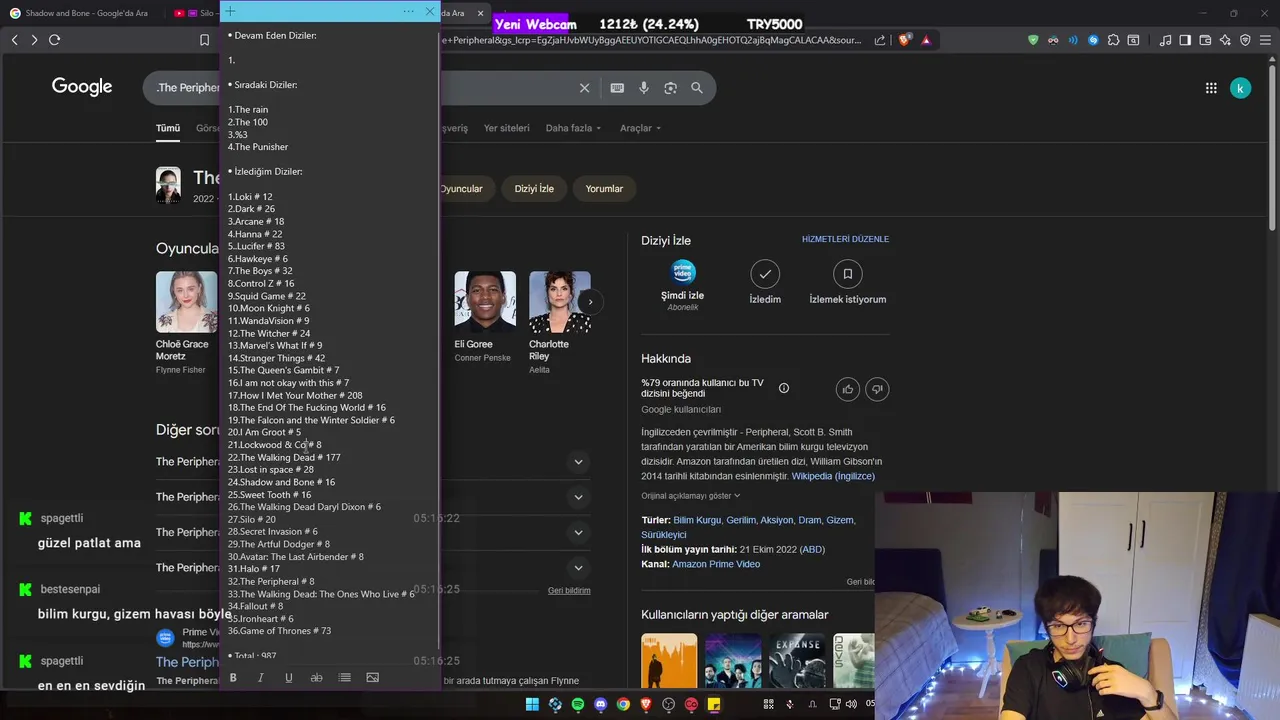Screen dimensions: 1280x720
Task: Open The Expanse related search thumbnail
Action: pos(797,661)
